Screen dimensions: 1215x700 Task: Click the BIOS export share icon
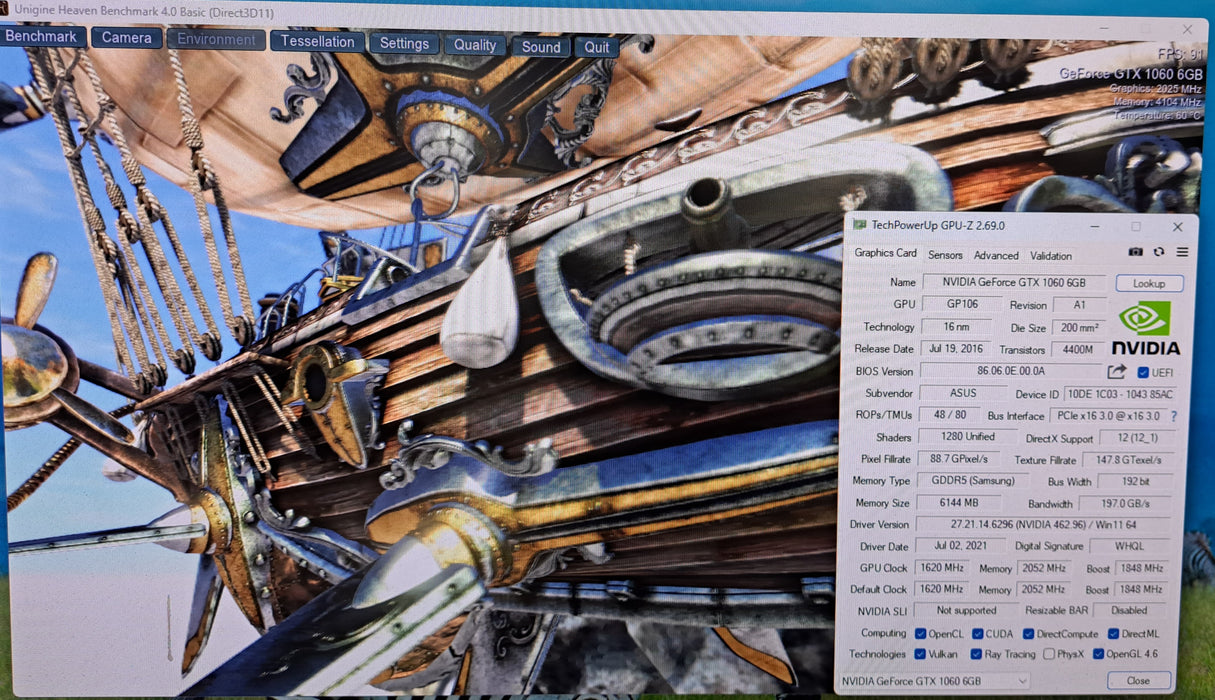click(x=1117, y=372)
